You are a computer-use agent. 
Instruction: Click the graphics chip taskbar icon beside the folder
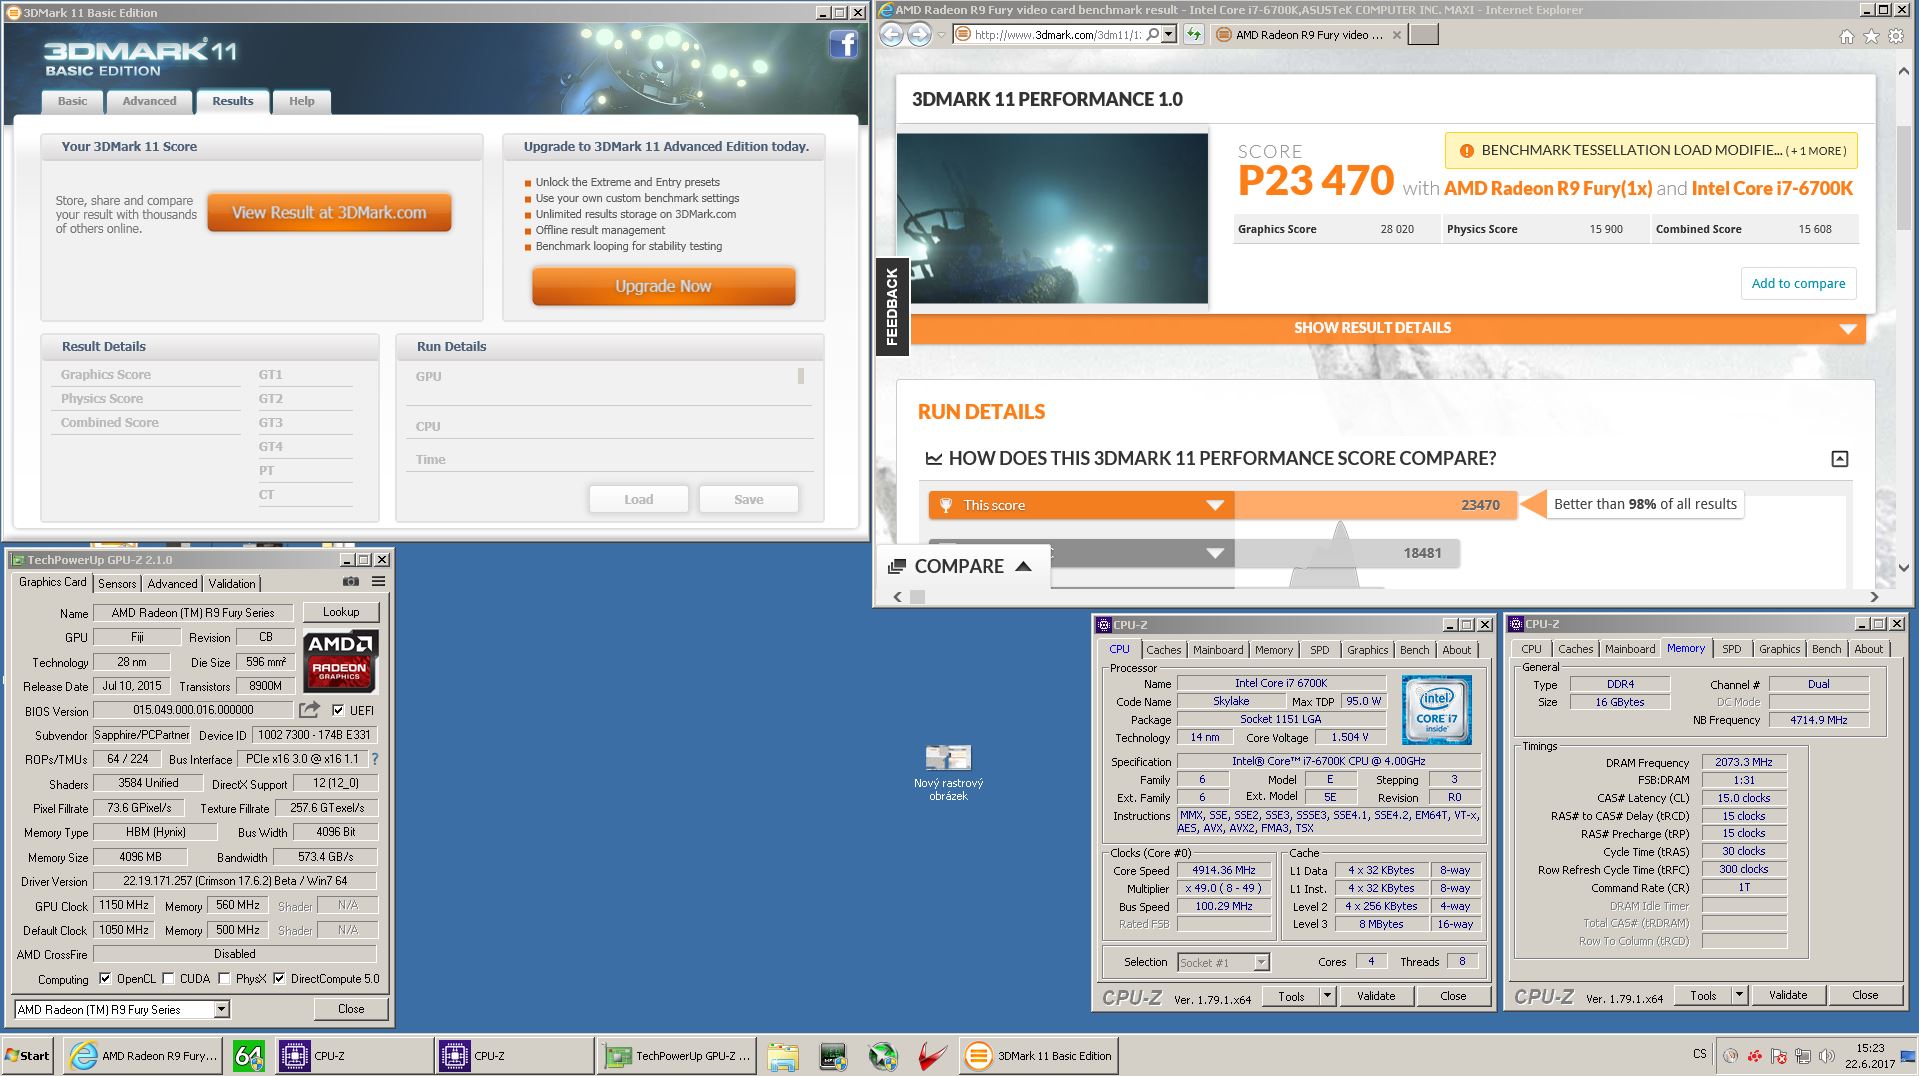click(833, 1055)
